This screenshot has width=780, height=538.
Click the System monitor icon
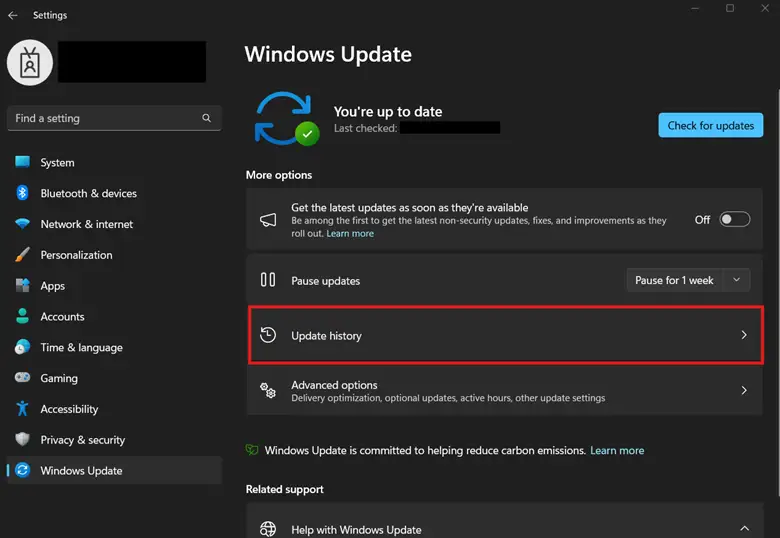(x=22, y=162)
